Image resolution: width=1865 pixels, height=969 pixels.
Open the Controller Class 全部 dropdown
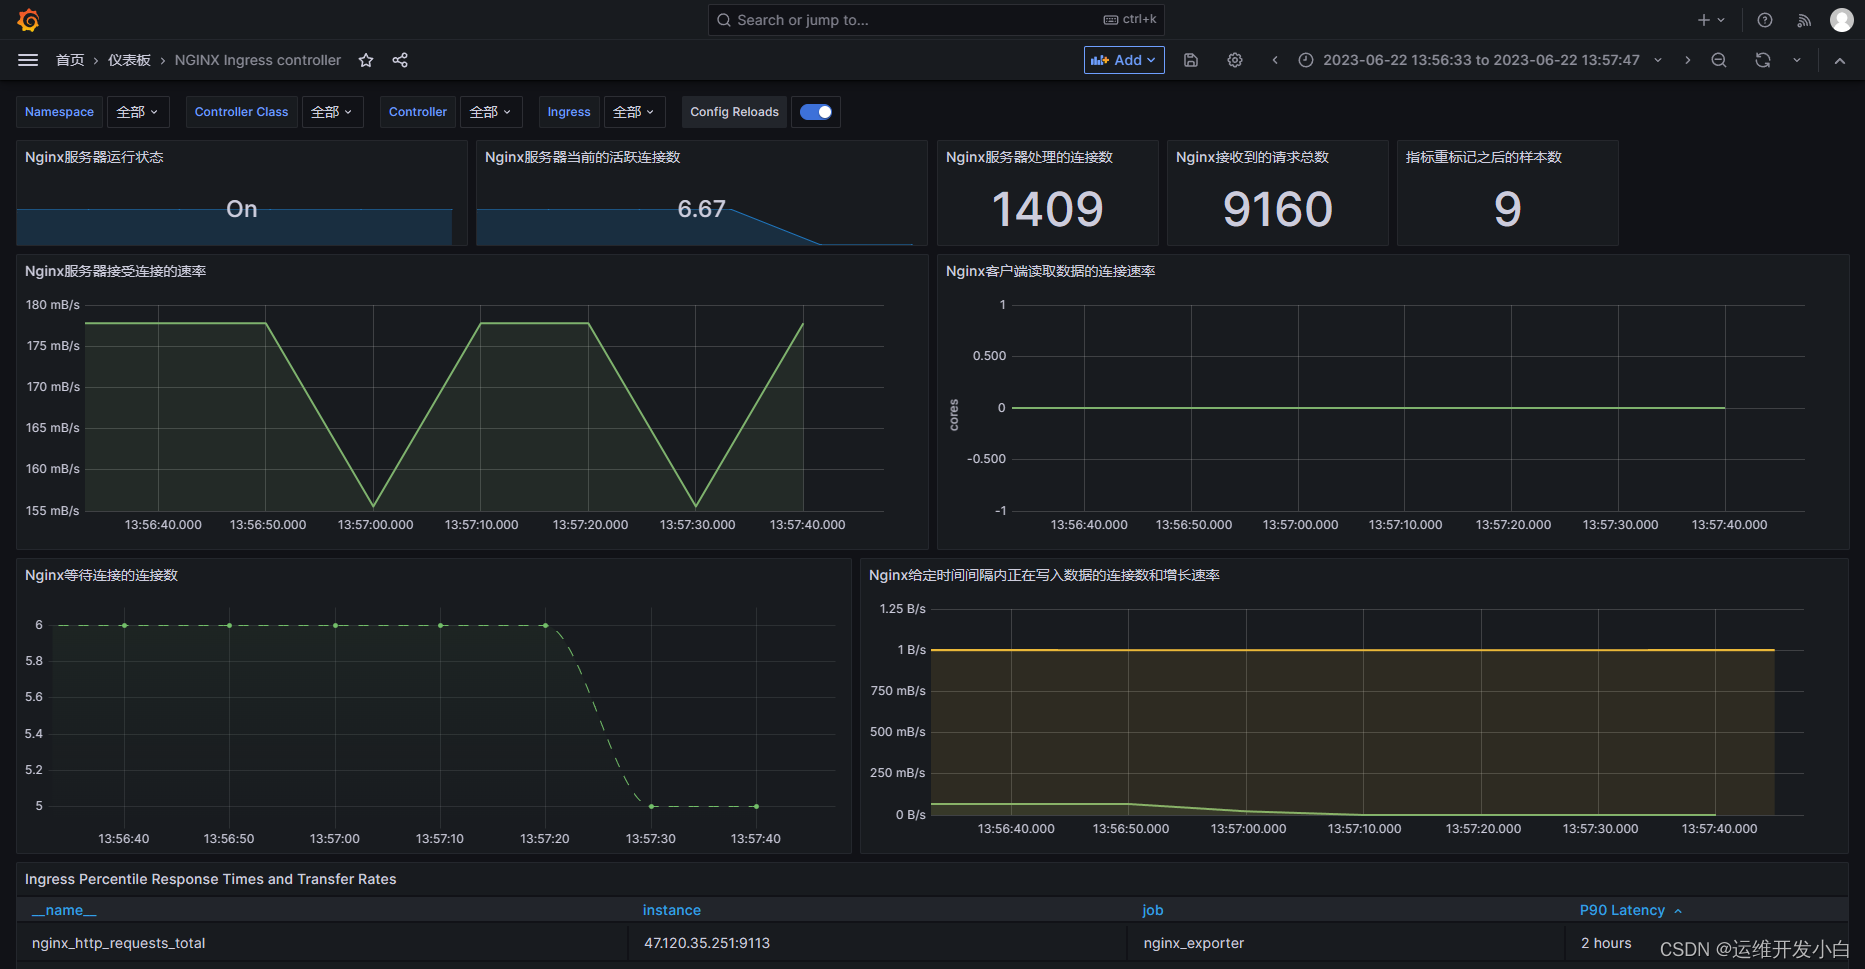[x=332, y=112]
